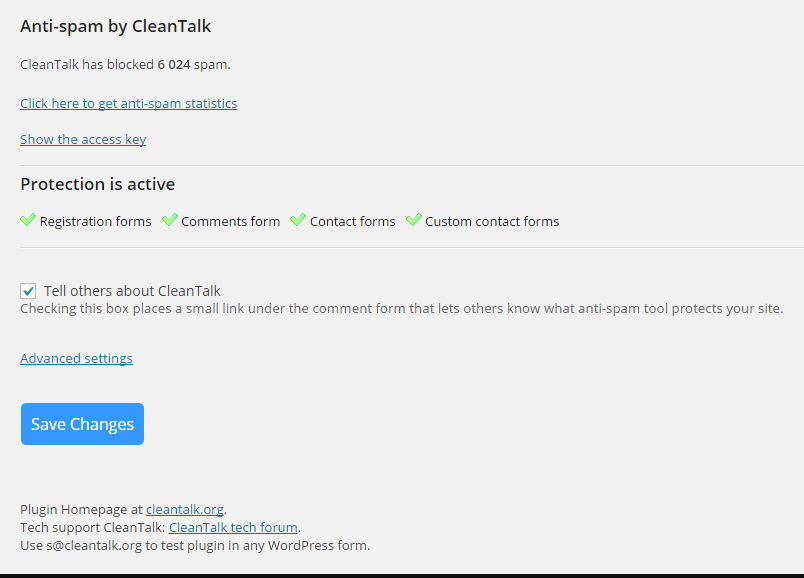Image resolution: width=804 pixels, height=578 pixels.
Task: Click the Registration forms status label
Action: click(x=95, y=222)
